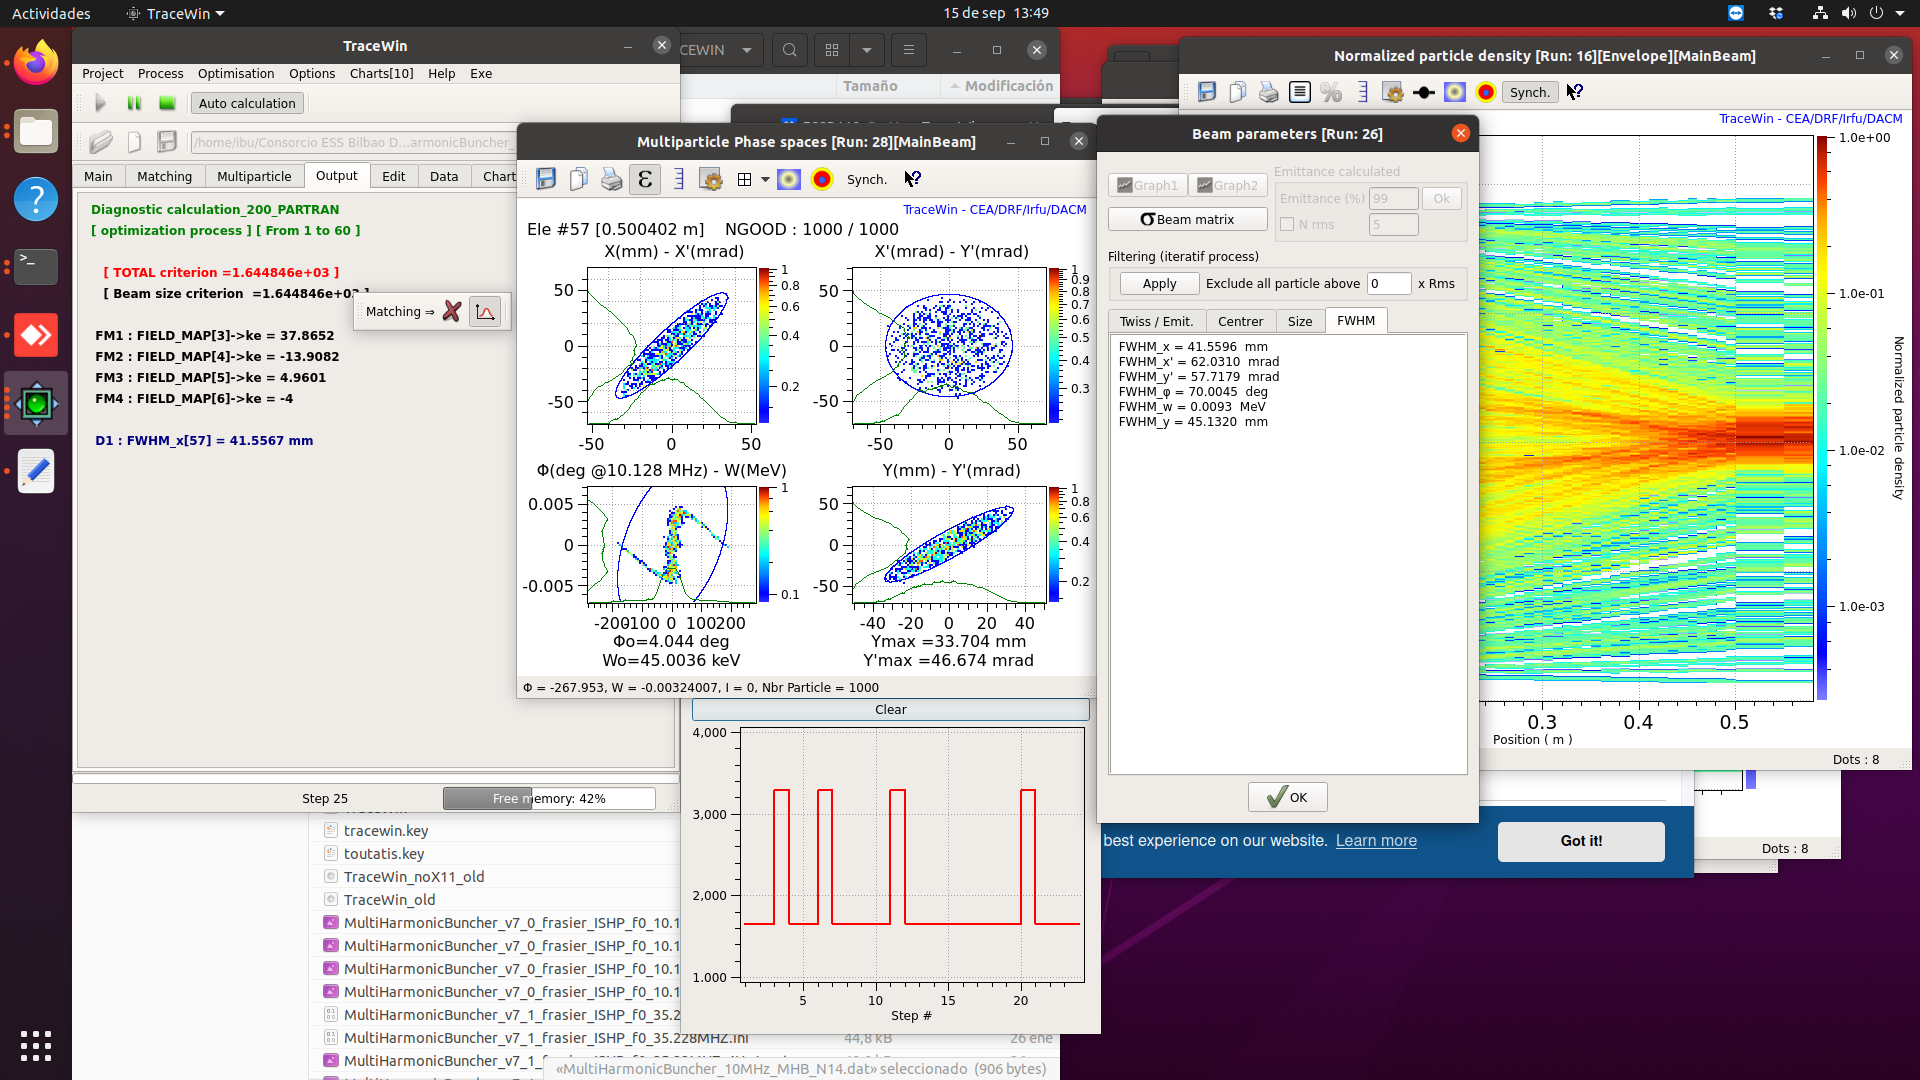This screenshot has height=1080, width=1920.
Task: Open the Optimisation menu
Action: click(236, 73)
